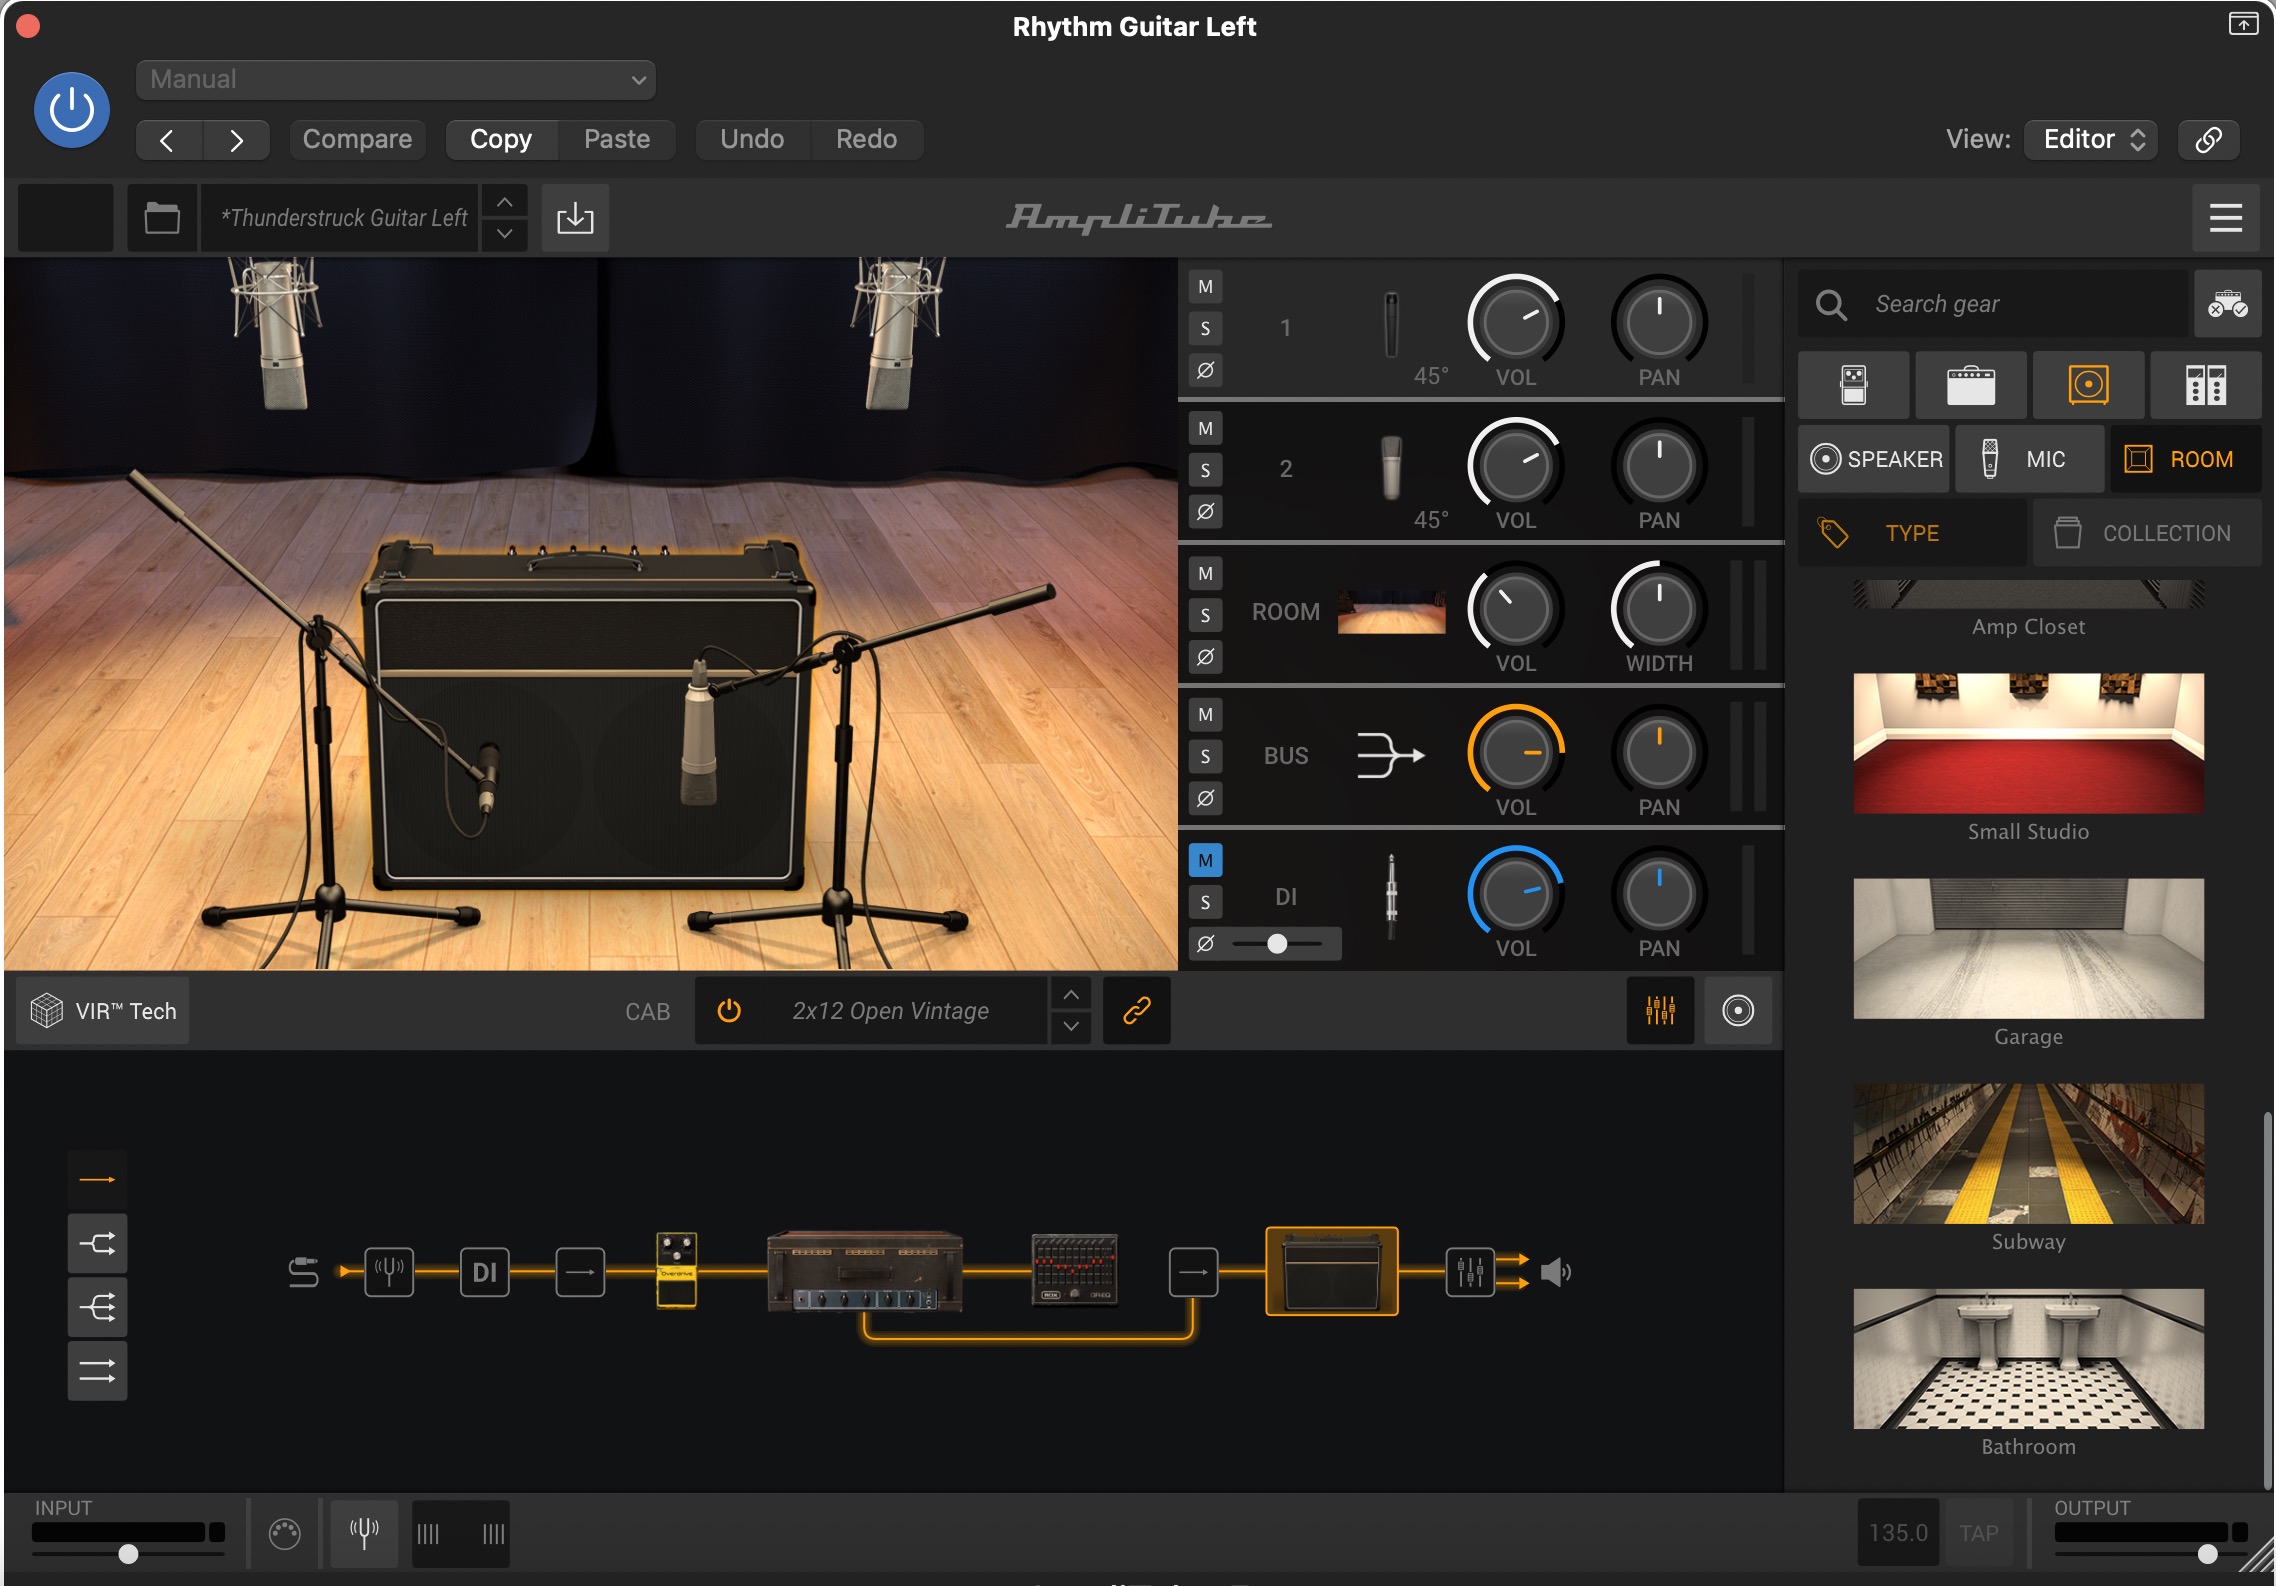Click the mic 1 microphone icon
The height and width of the screenshot is (1586, 2276).
coord(1391,325)
